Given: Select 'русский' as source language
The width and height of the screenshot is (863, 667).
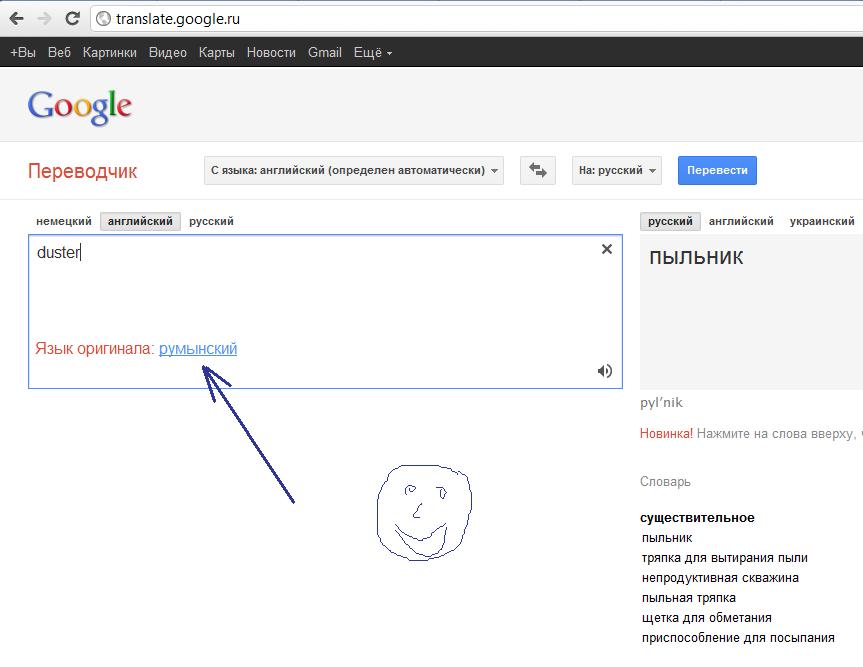Looking at the screenshot, I should (x=211, y=221).
